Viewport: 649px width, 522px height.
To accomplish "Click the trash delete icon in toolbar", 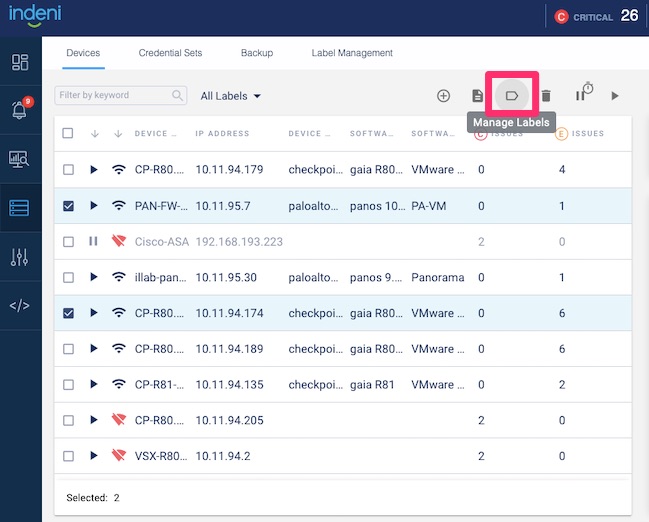I will 546,96.
